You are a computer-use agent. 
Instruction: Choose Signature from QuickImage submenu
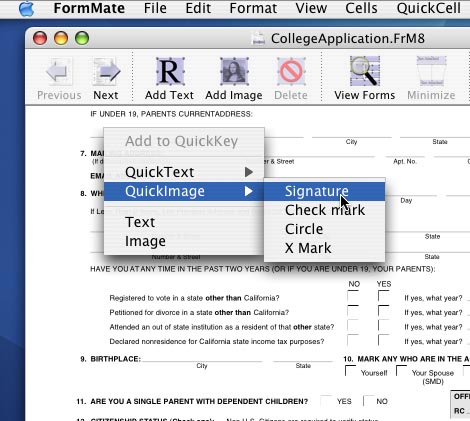pos(325,191)
